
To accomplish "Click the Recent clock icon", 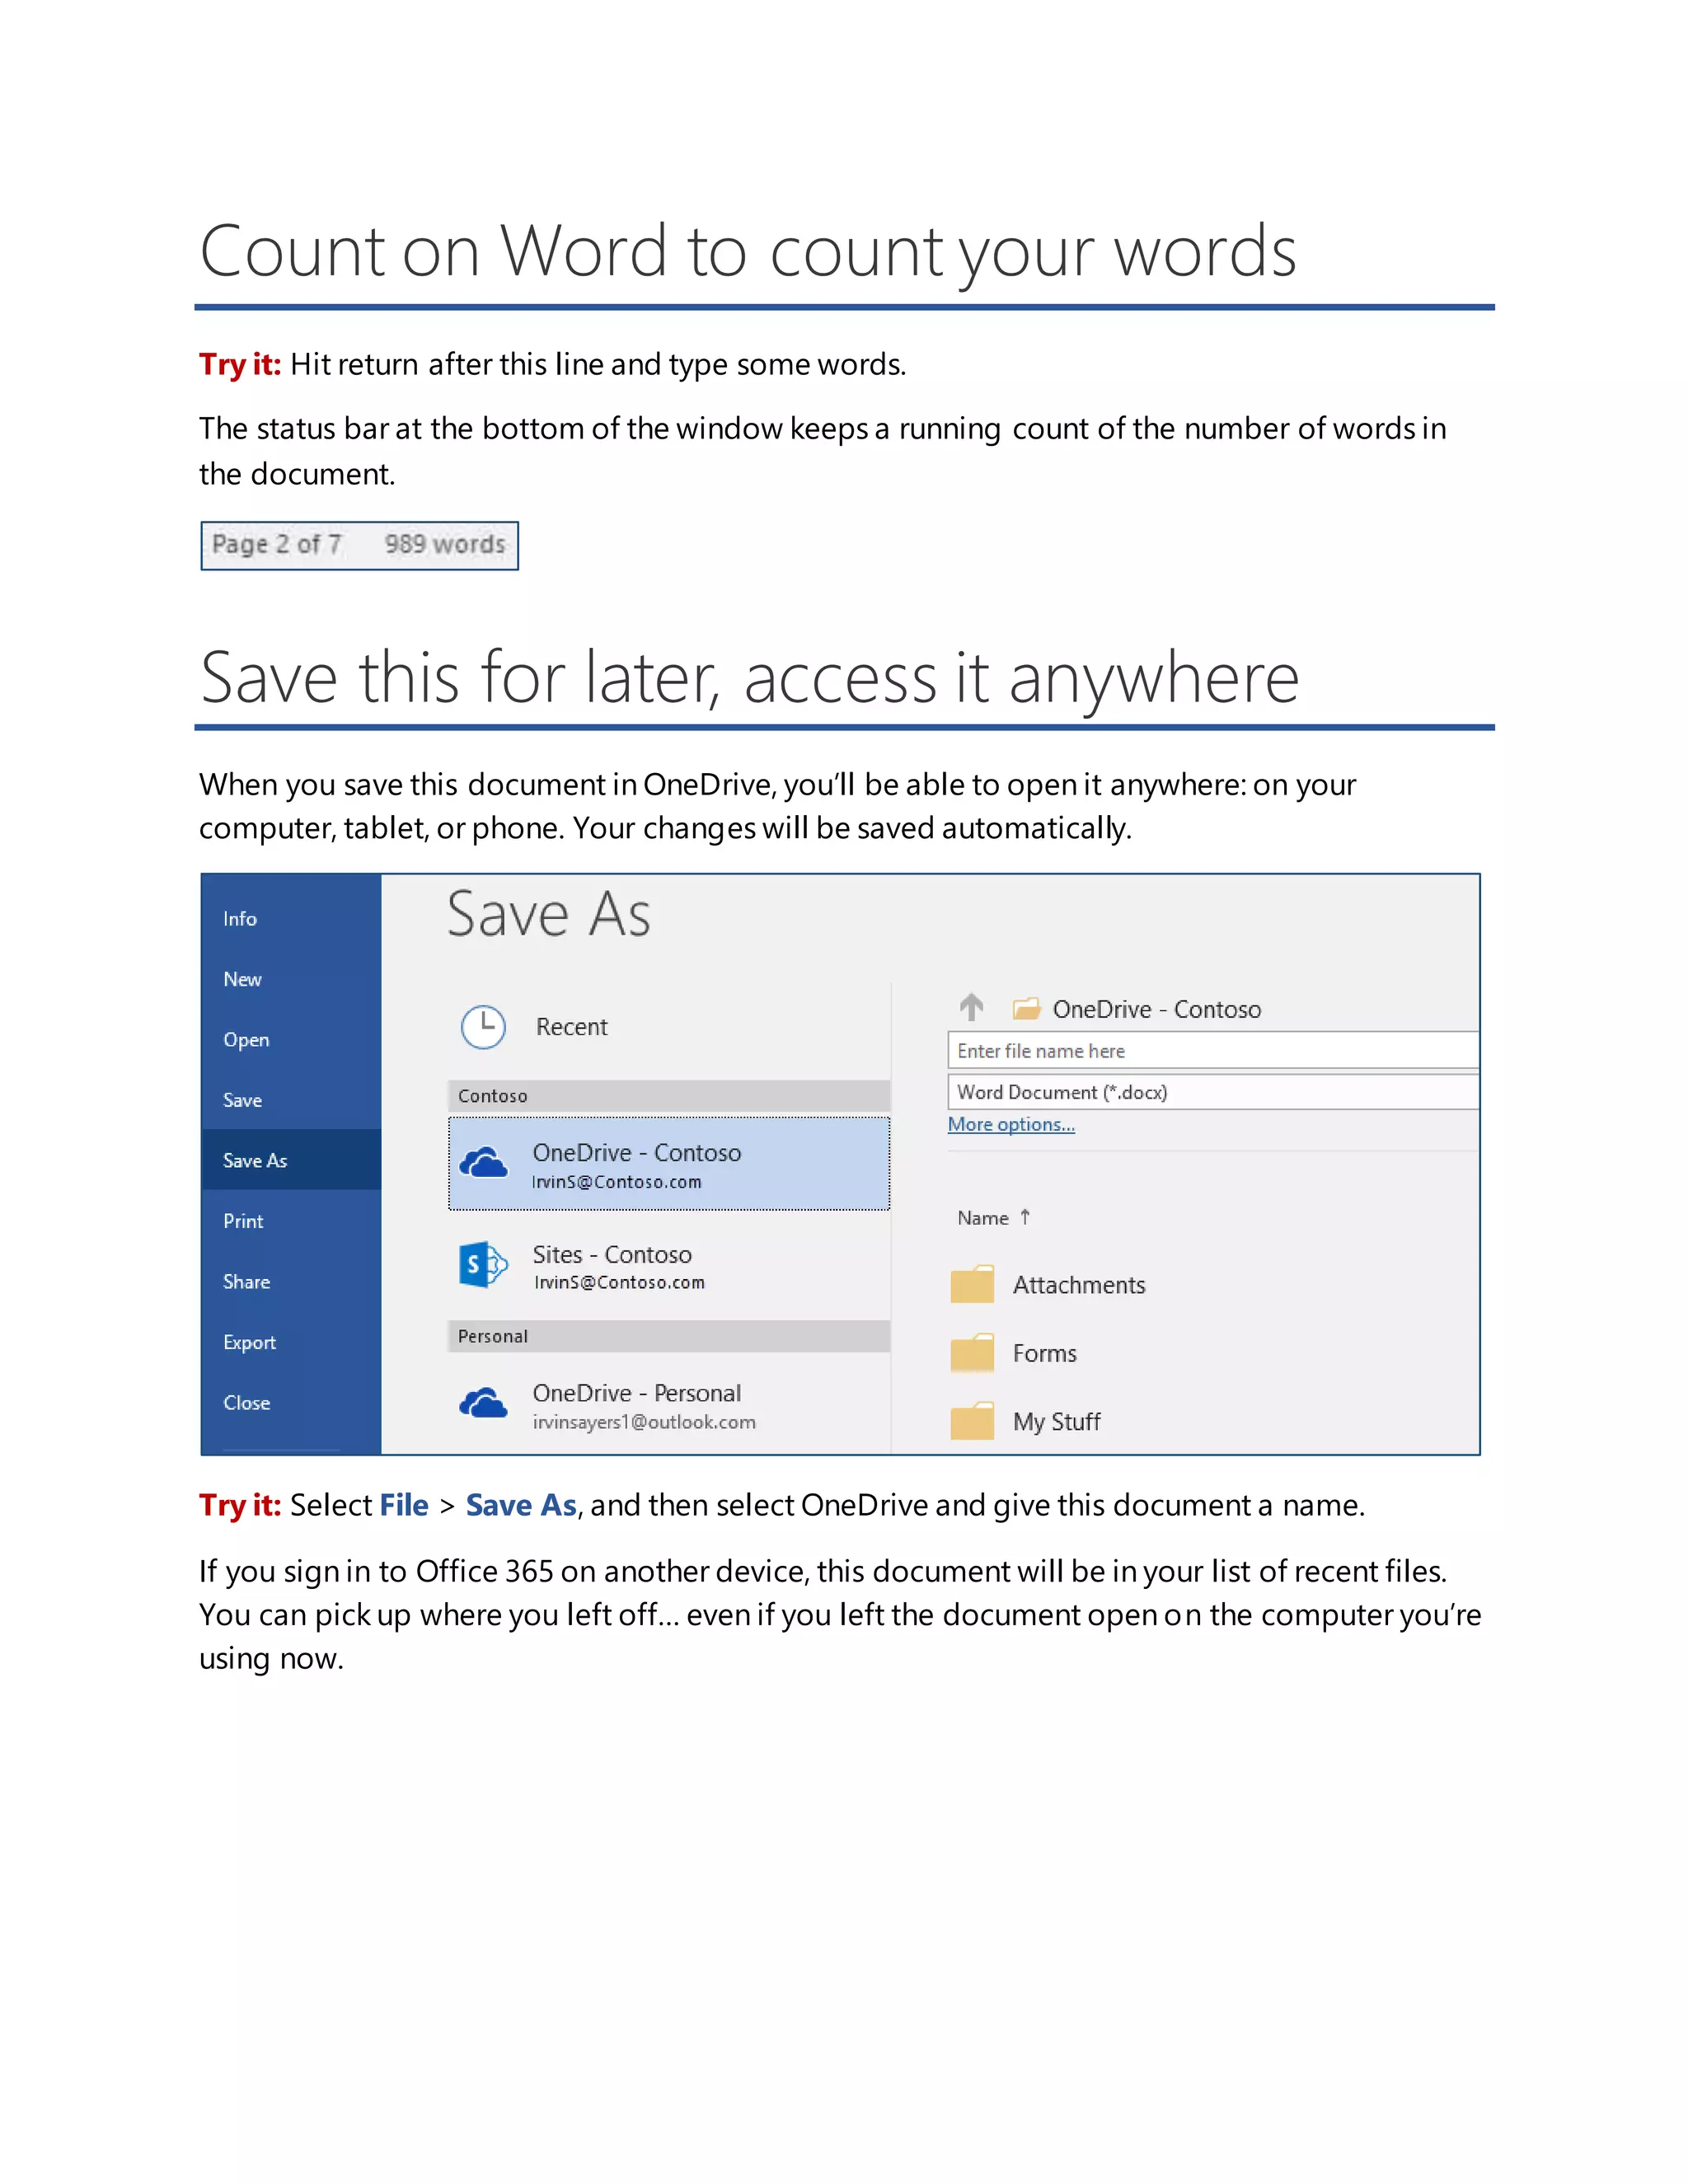I will coord(483,1027).
